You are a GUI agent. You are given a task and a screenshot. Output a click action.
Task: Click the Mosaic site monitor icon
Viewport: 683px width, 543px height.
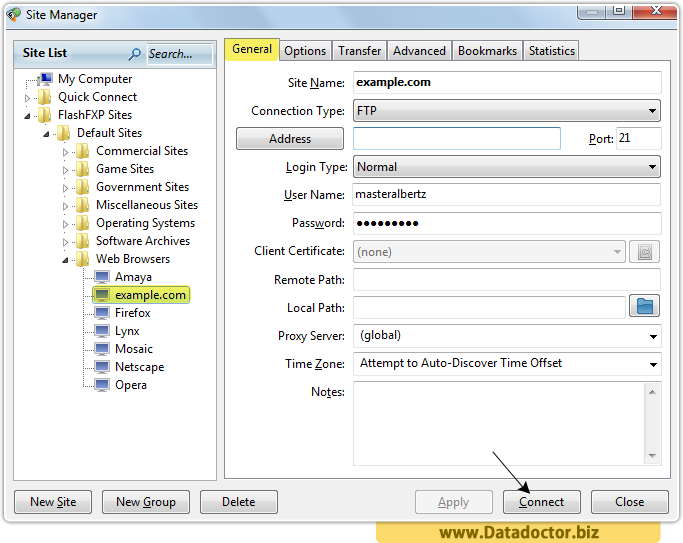[x=102, y=349]
